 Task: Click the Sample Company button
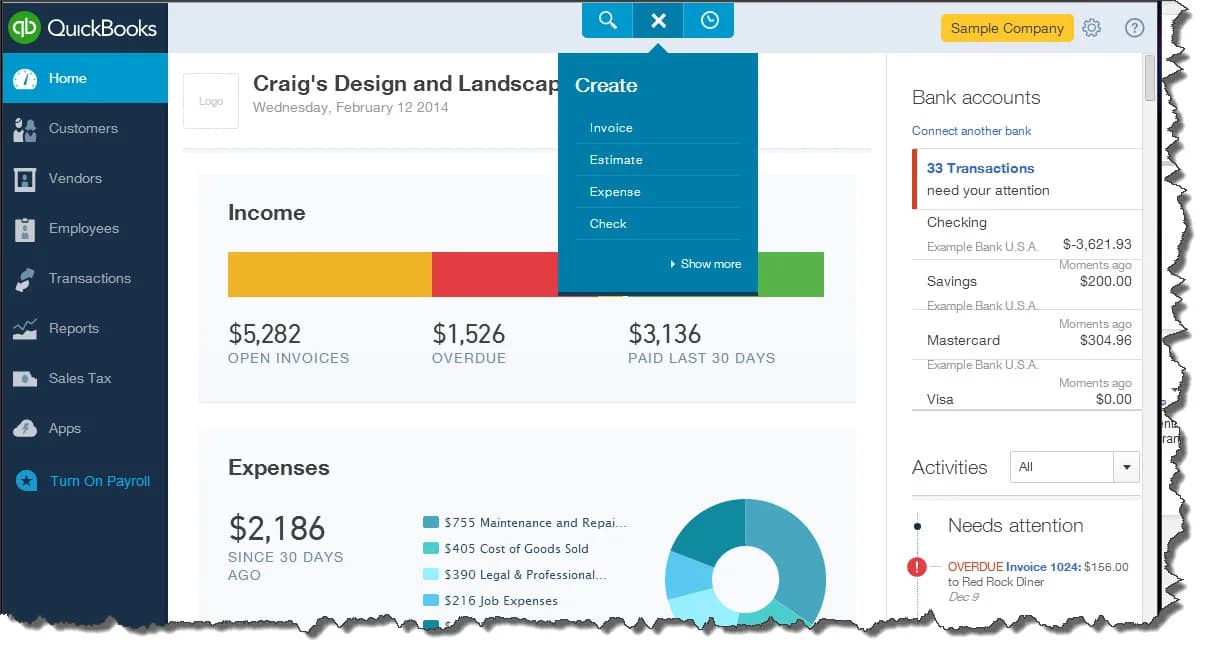coord(1007,28)
